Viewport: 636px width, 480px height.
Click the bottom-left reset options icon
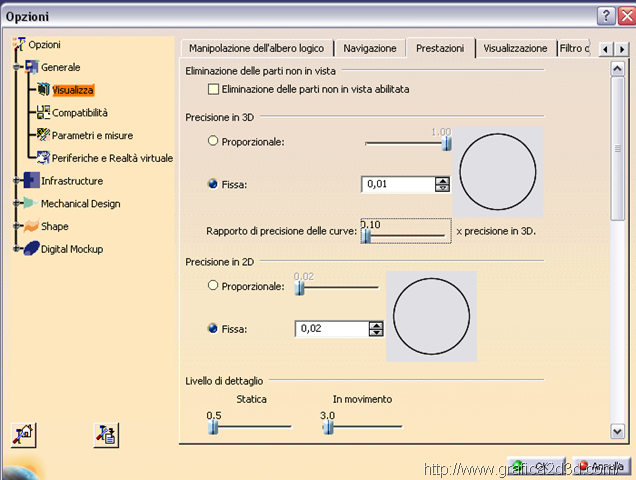(x=24, y=434)
